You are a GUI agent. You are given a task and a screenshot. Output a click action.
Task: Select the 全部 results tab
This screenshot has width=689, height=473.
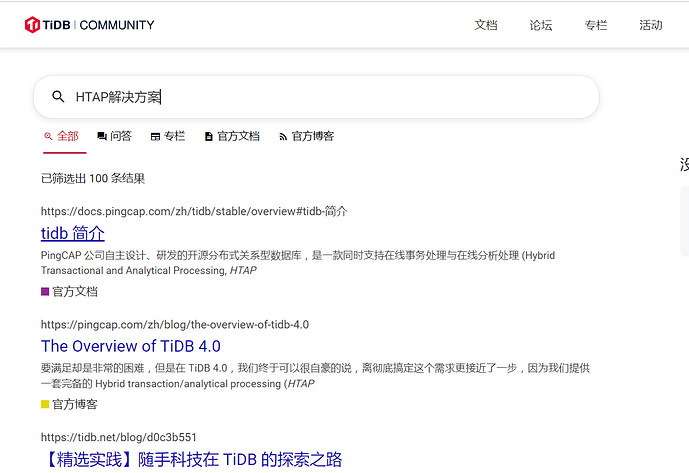click(65, 137)
